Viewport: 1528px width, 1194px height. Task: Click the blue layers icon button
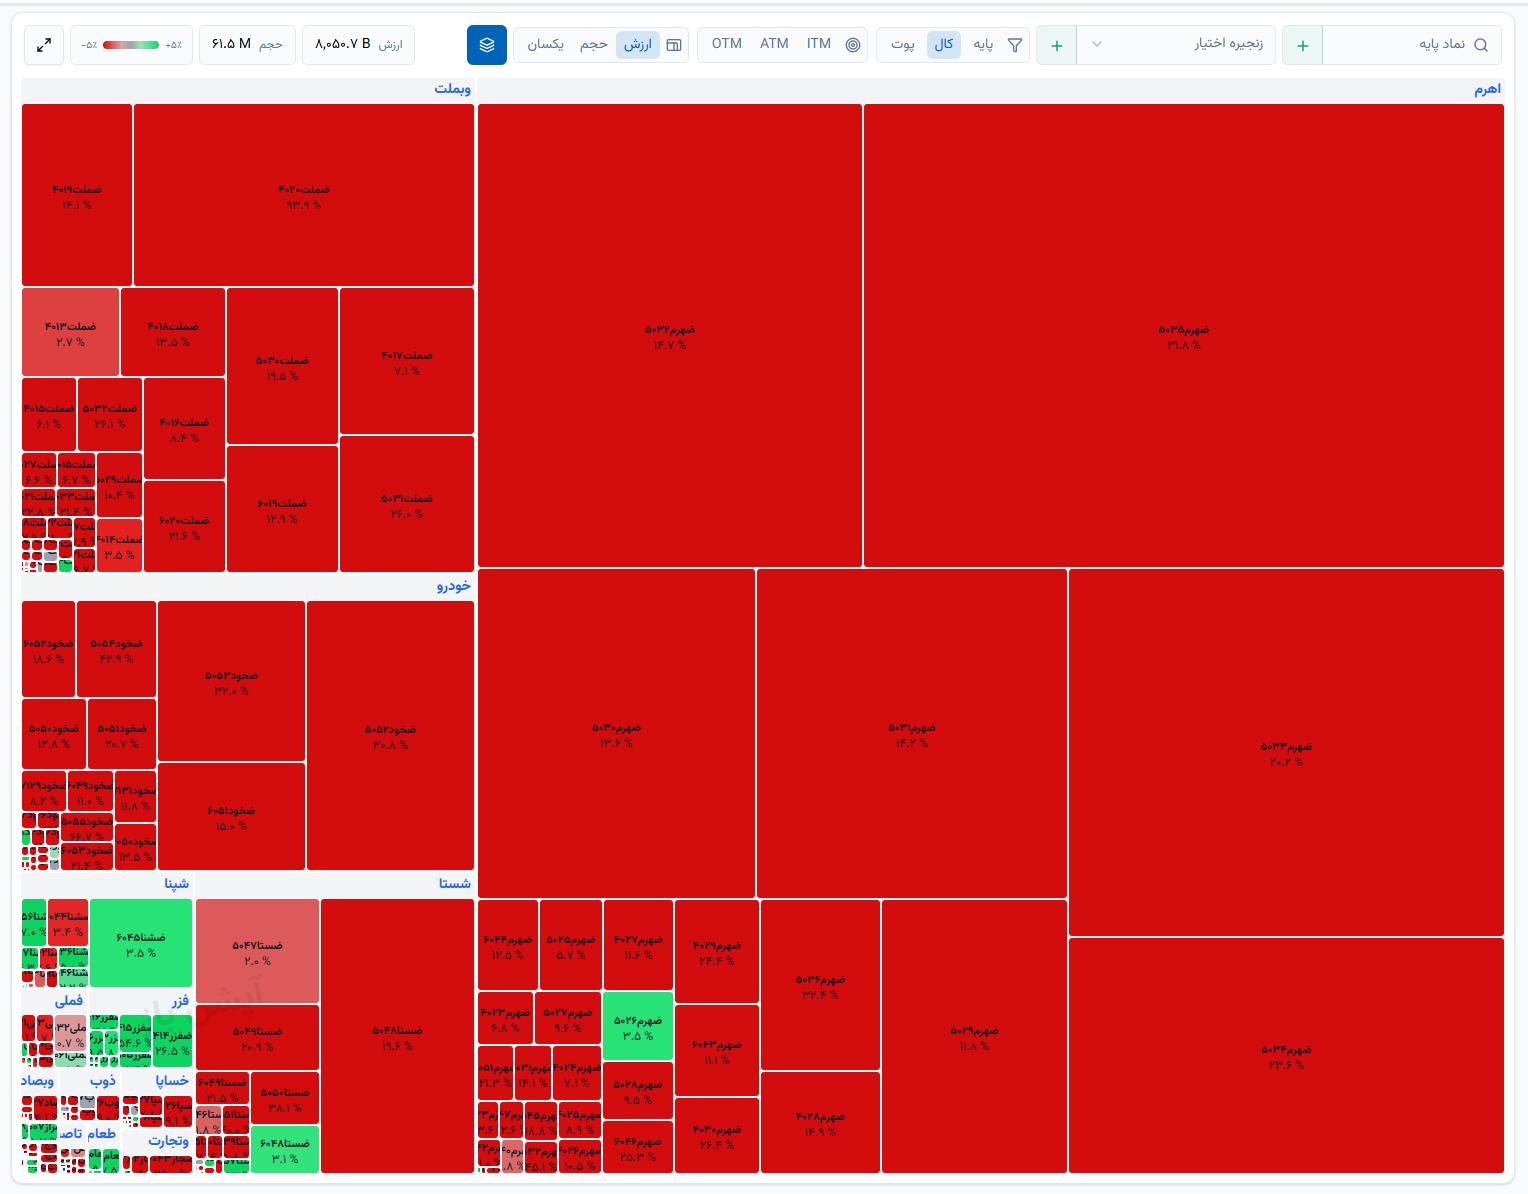487,45
